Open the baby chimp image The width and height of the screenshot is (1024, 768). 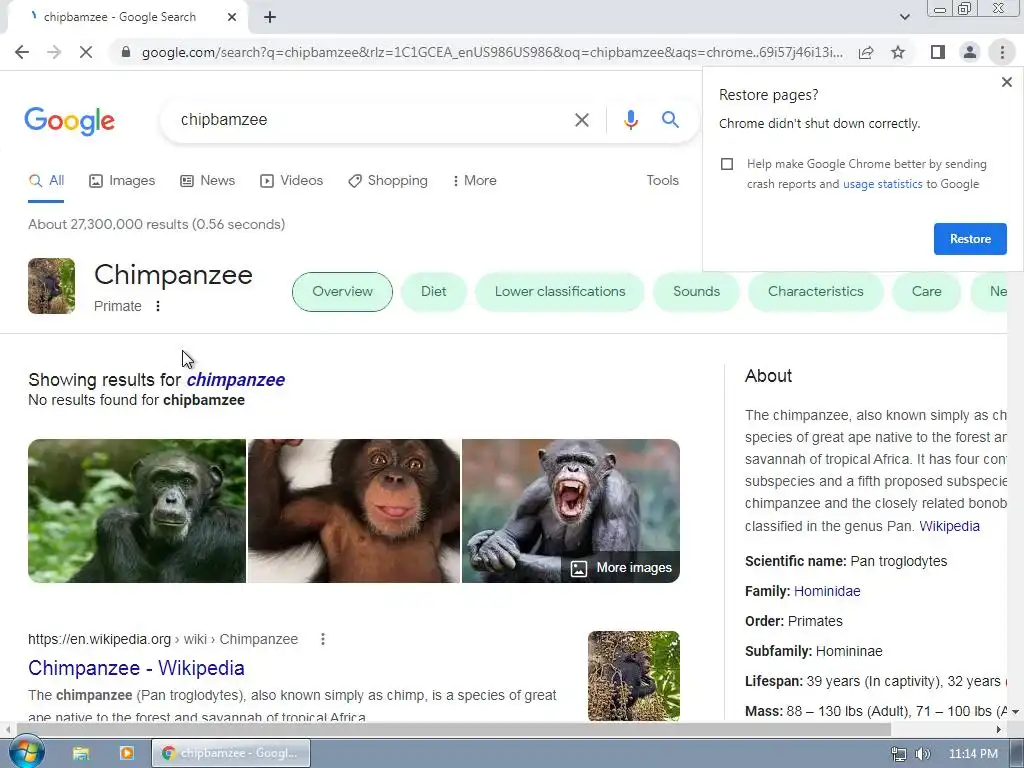click(354, 511)
